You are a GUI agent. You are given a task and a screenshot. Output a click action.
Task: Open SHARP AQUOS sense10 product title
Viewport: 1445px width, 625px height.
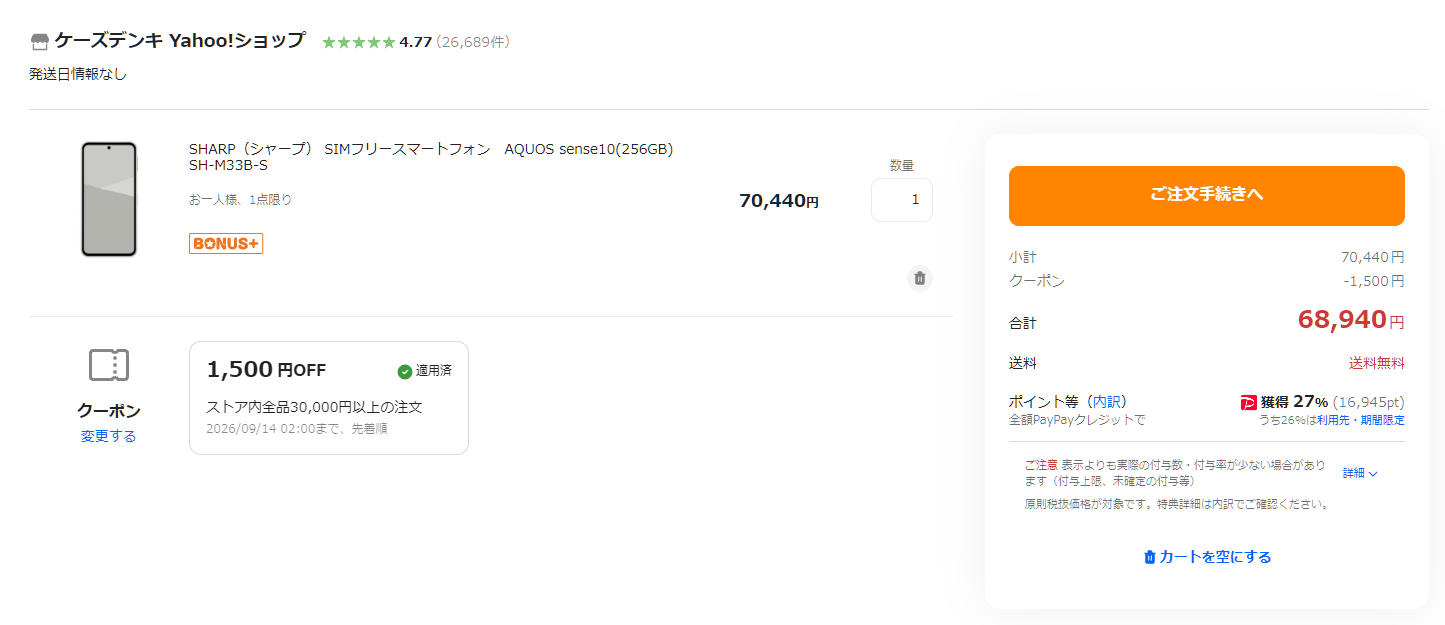(431, 157)
